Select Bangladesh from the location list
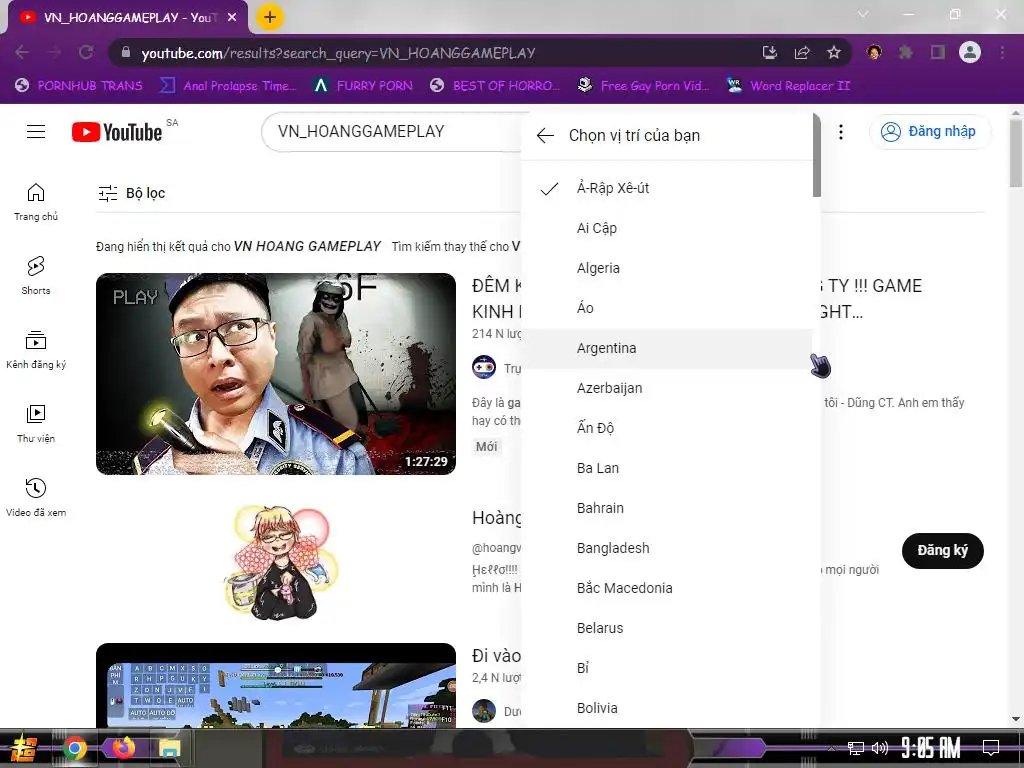Screen dimensions: 1024x768 point(667,548)
